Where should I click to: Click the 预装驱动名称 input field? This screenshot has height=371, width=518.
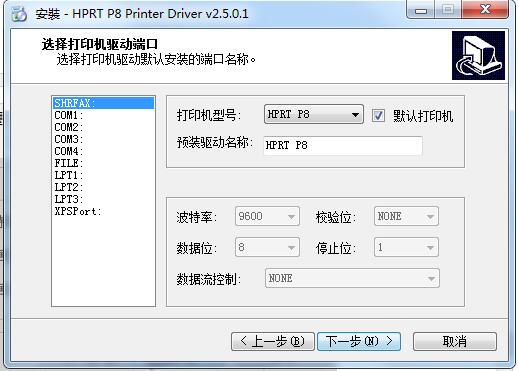[x=343, y=145]
